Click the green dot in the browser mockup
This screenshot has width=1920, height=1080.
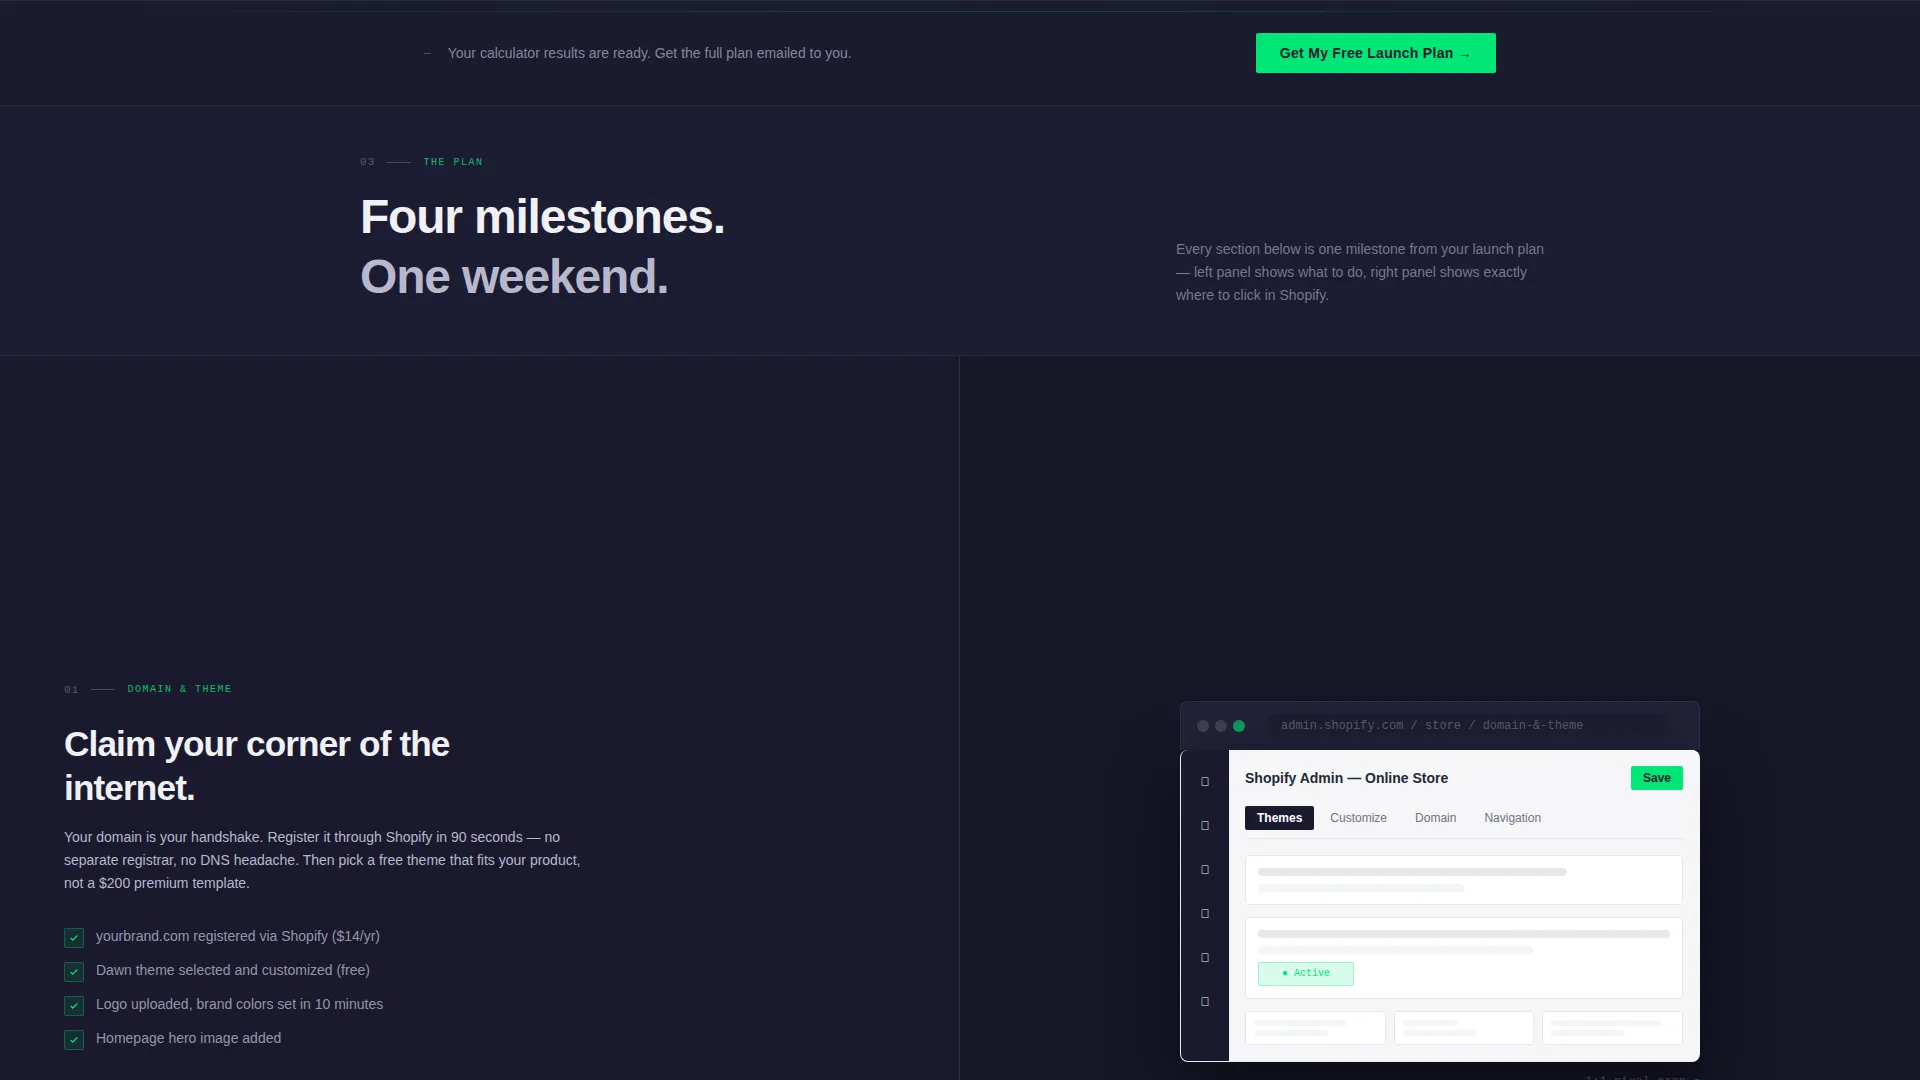[1239, 726]
